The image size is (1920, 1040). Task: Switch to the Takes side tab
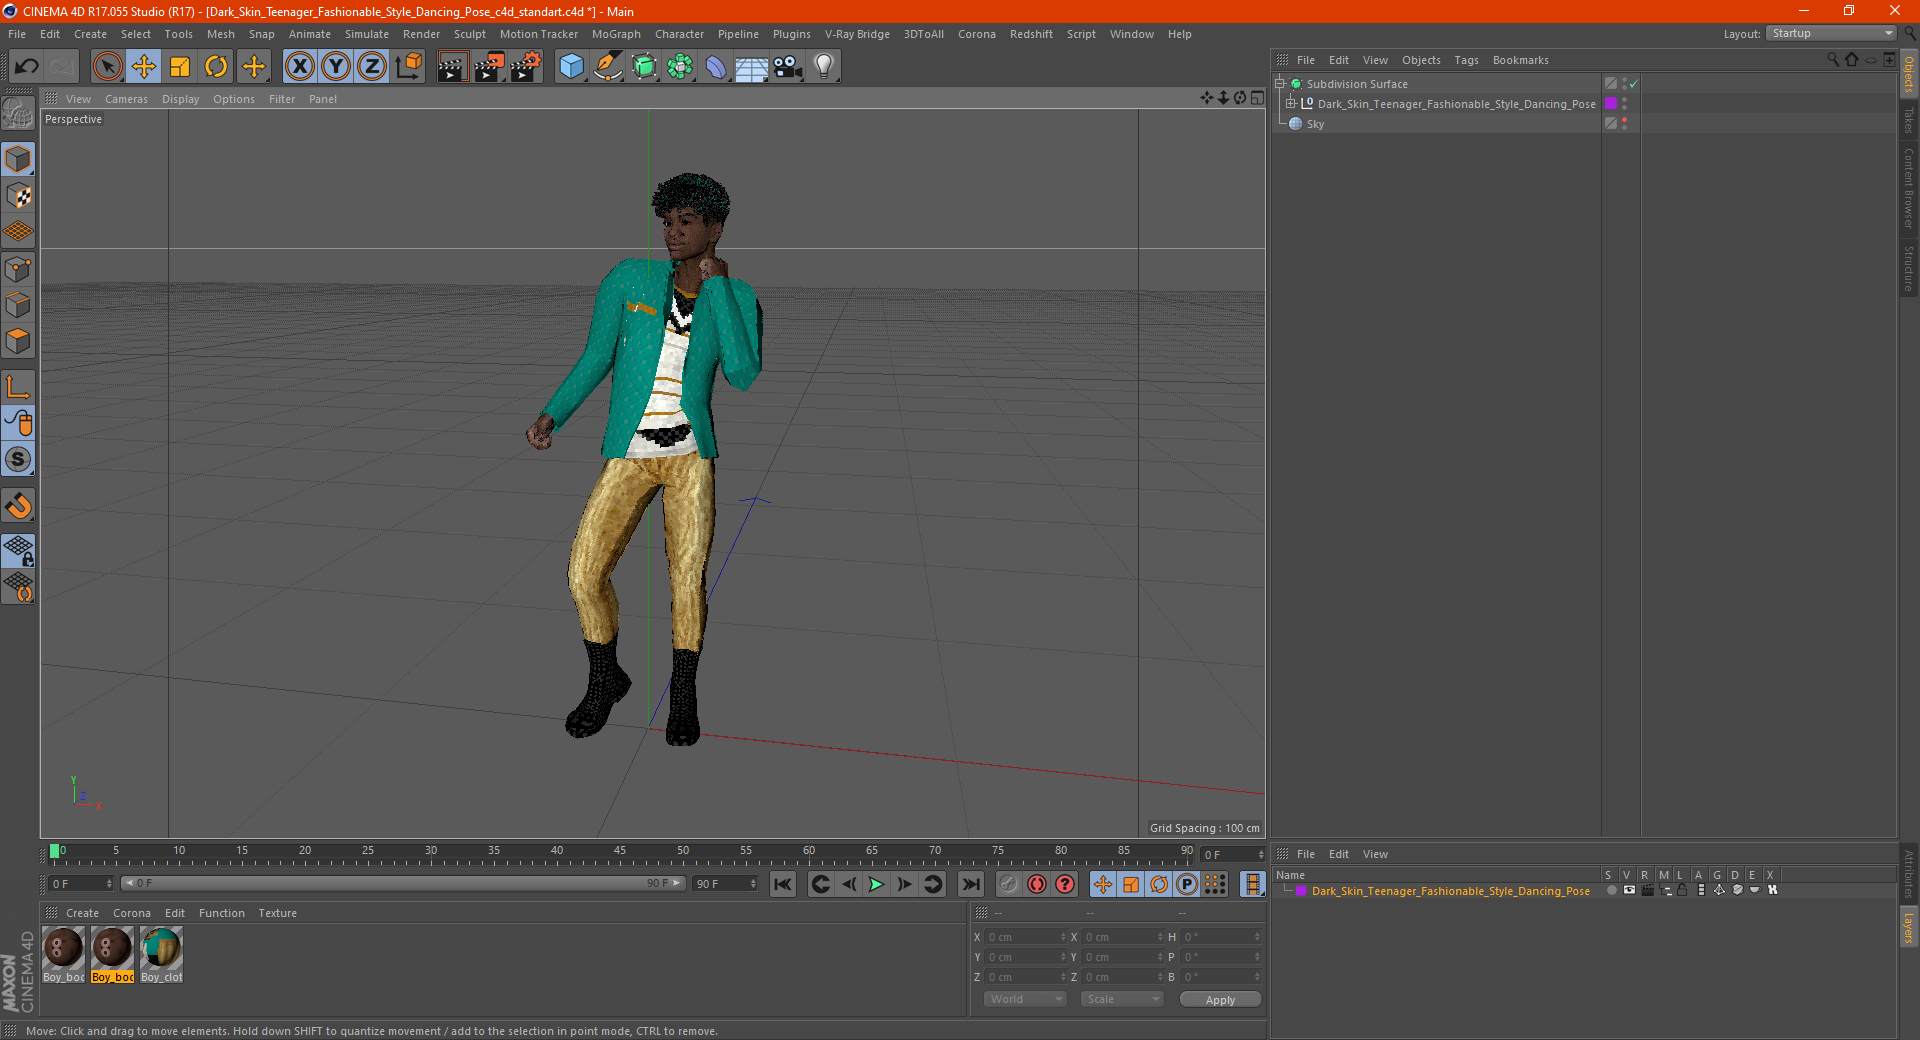click(1909, 120)
